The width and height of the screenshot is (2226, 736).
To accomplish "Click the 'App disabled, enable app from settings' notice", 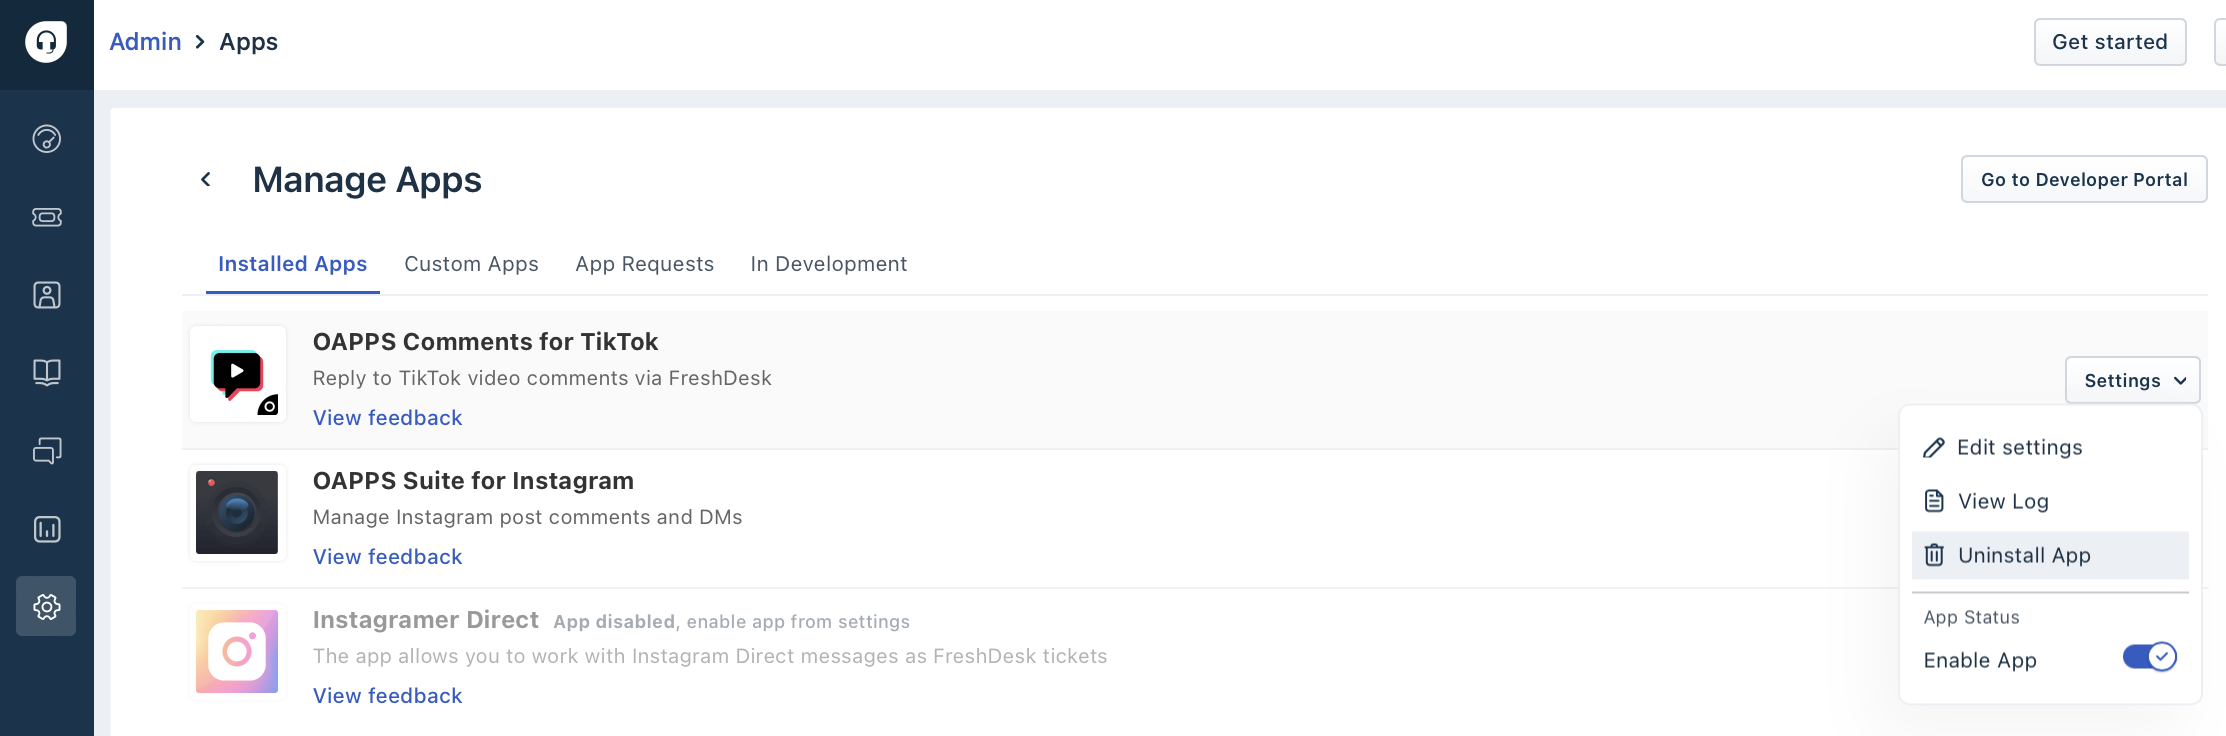I will (732, 622).
